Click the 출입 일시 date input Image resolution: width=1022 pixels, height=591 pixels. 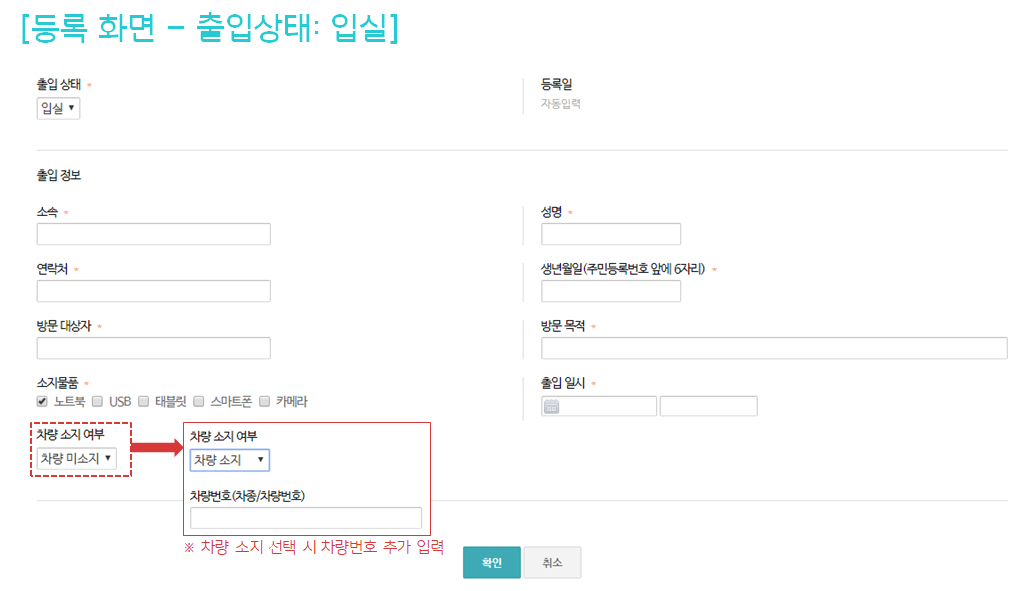[x=608, y=406]
